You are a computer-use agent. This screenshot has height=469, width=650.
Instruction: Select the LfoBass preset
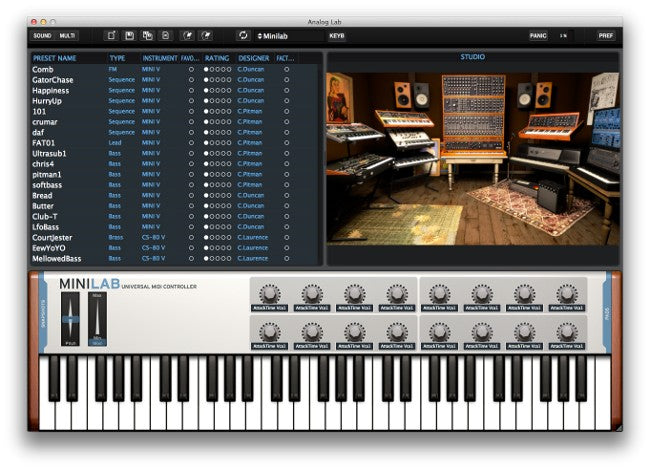tap(46, 227)
